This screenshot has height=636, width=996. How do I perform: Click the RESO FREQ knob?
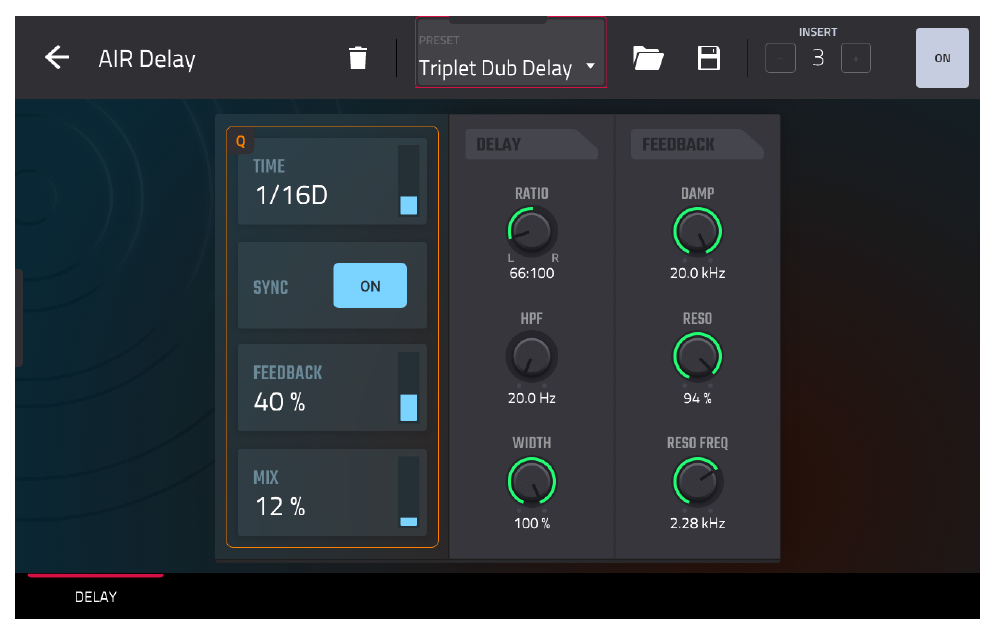click(697, 482)
